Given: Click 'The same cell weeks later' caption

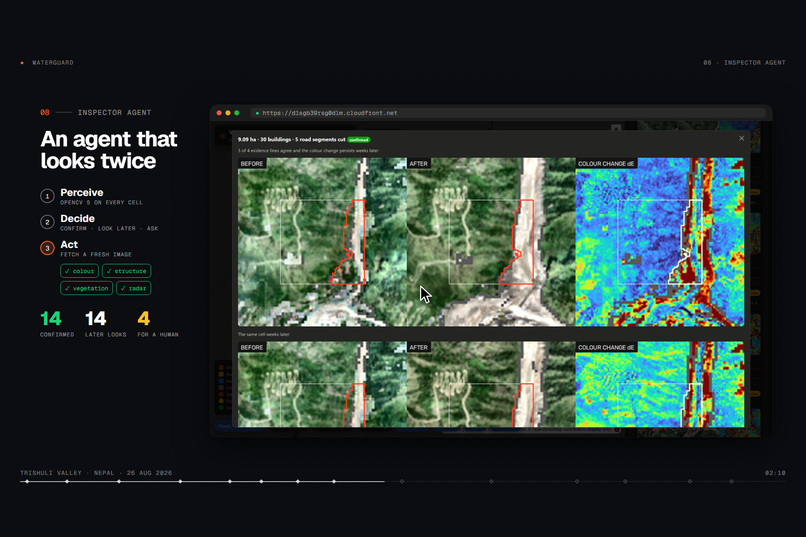Looking at the screenshot, I should 264,335.
